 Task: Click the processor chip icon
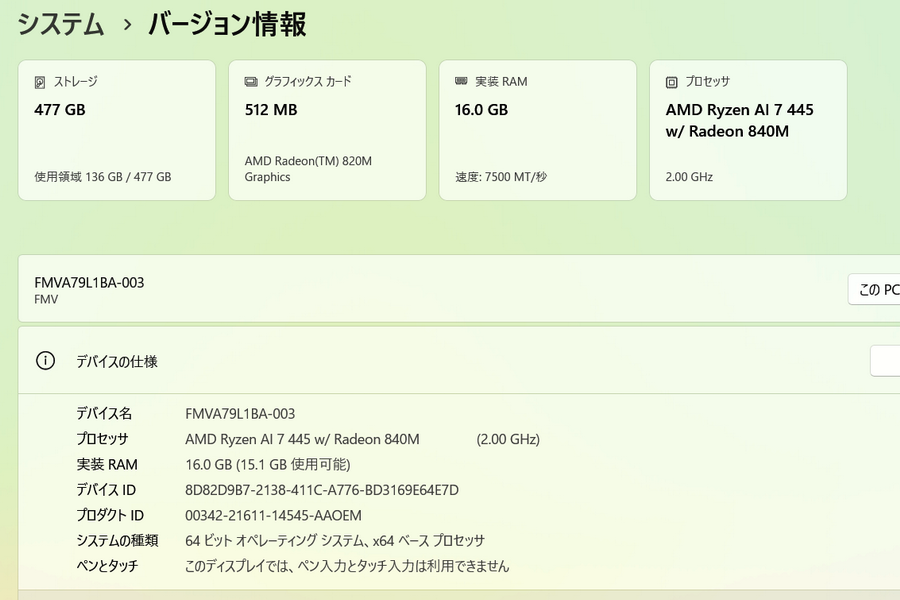(x=671, y=82)
